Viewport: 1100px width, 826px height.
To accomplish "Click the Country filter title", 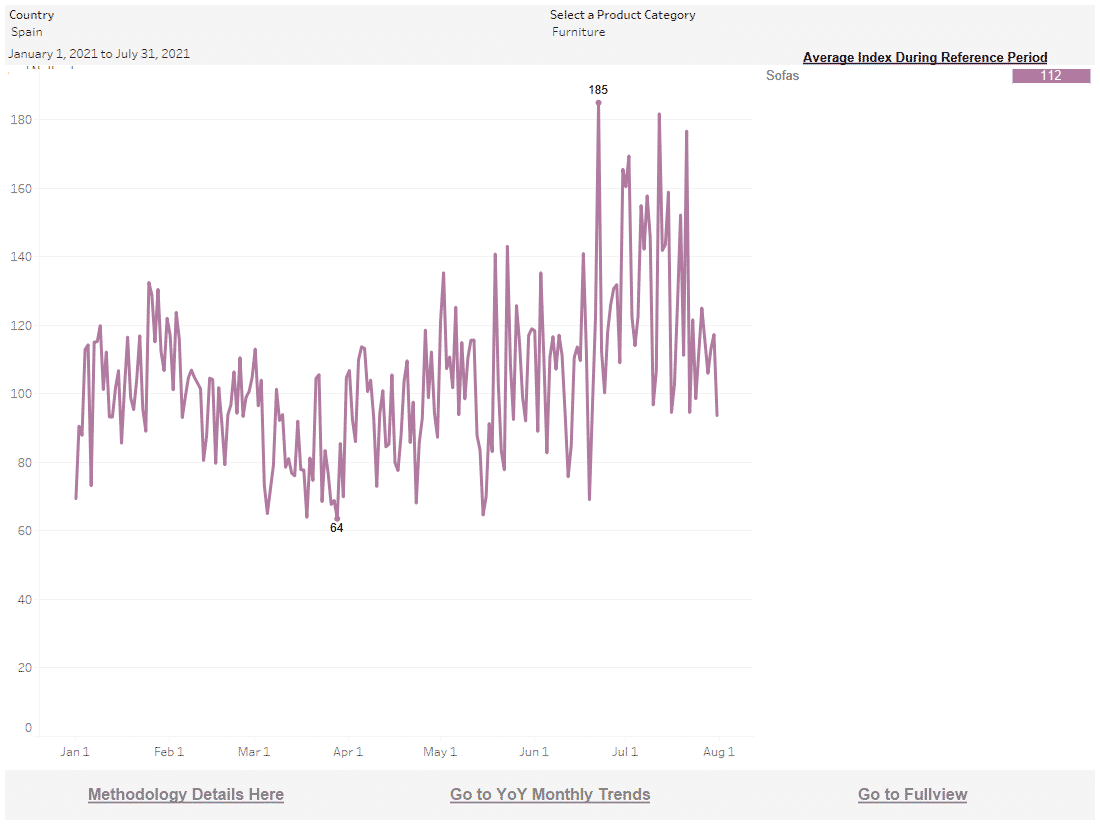I will click(x=32, y=15).
